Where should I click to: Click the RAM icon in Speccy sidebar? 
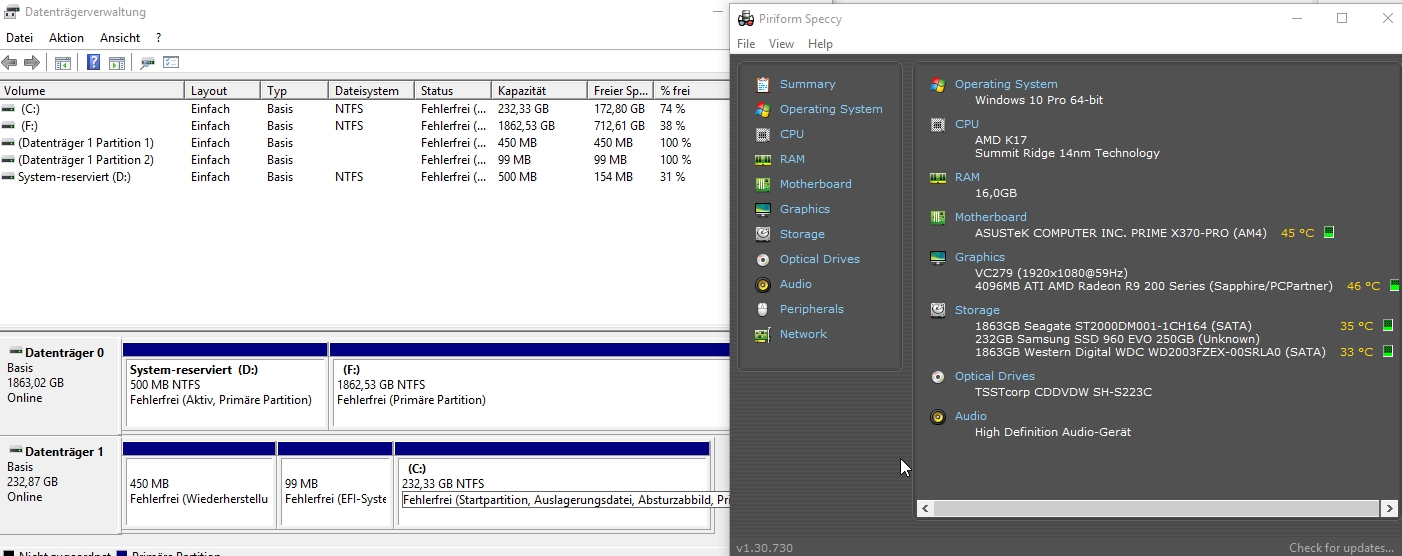tap(763, 159)
